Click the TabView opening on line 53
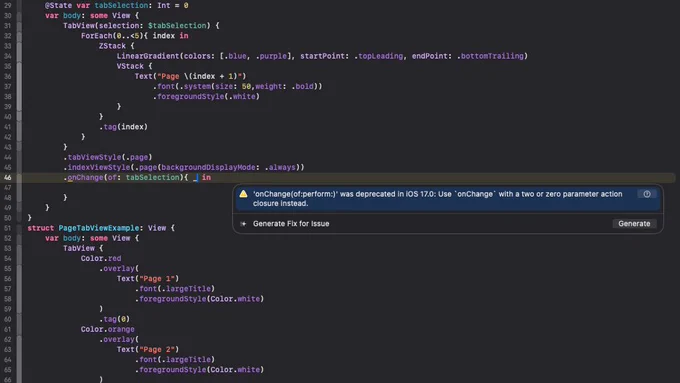This screenshot has height=383, width=680. (x=83, y=248)
